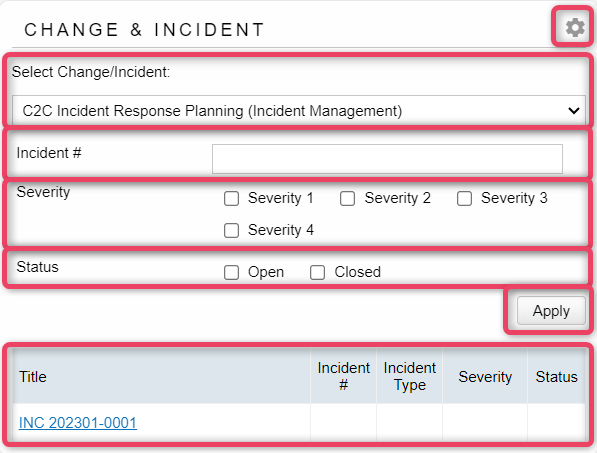Viewport: 597px width, 453px height.
Task: Click the Status column header
Action: 556,376
